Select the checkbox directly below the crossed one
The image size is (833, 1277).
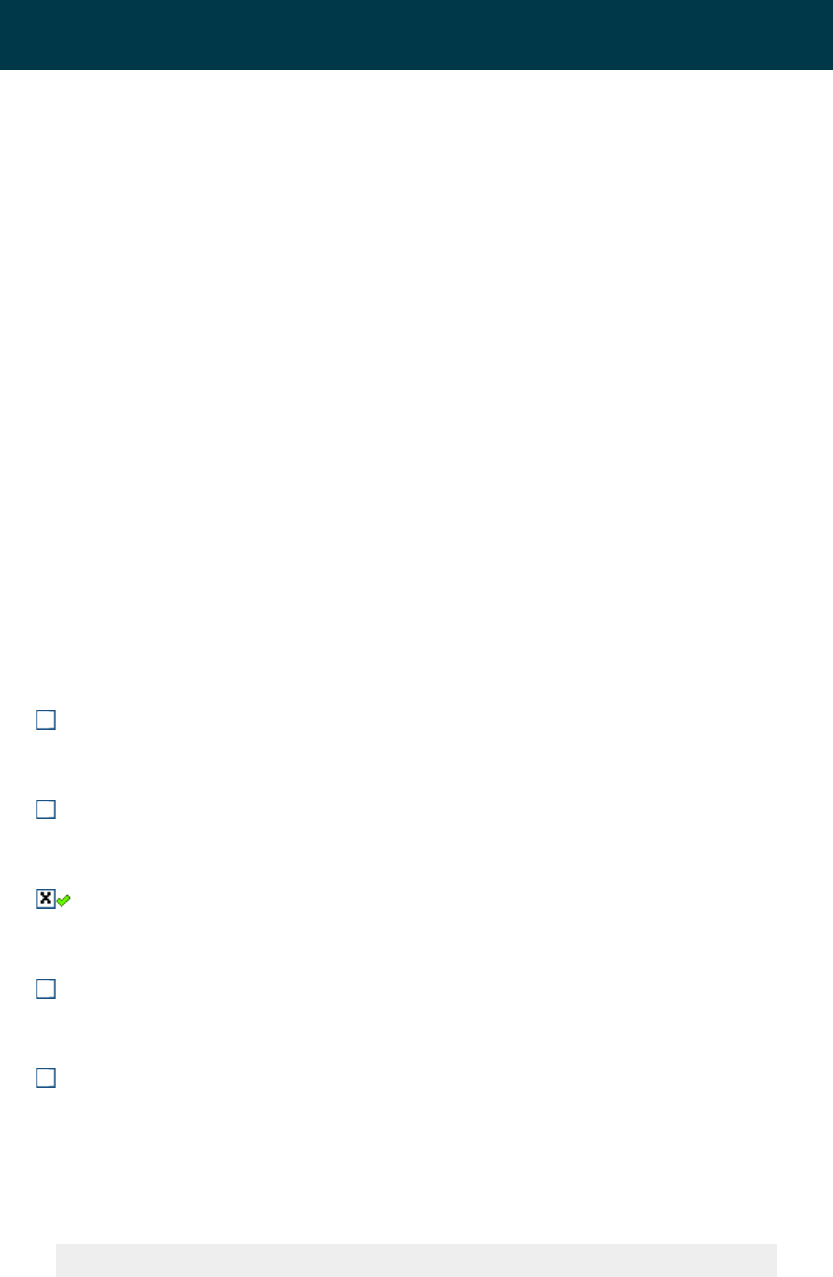coord(45,989)
